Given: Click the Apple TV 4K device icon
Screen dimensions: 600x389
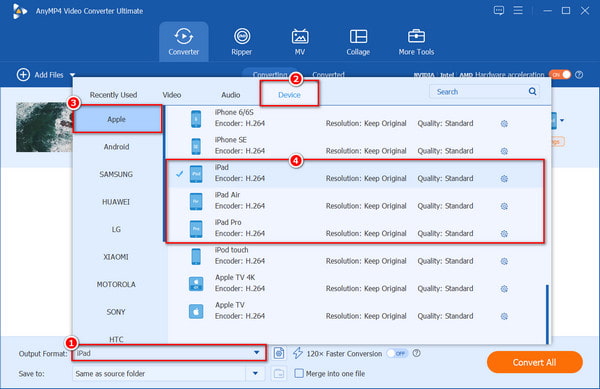Looking at the screenshot, I should [196, 284].
